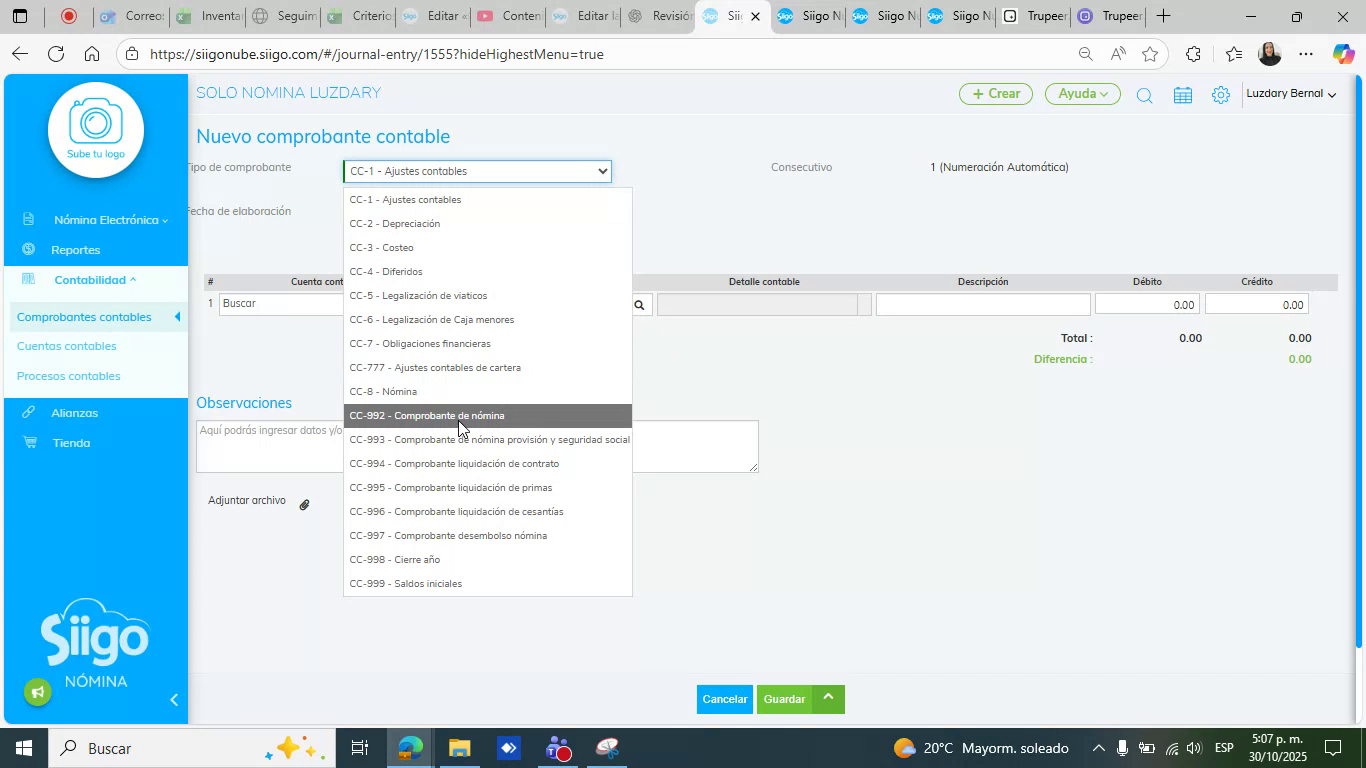Select CC-999 Saldos iniciales option

pyautogui.click(x=488, y=584)
